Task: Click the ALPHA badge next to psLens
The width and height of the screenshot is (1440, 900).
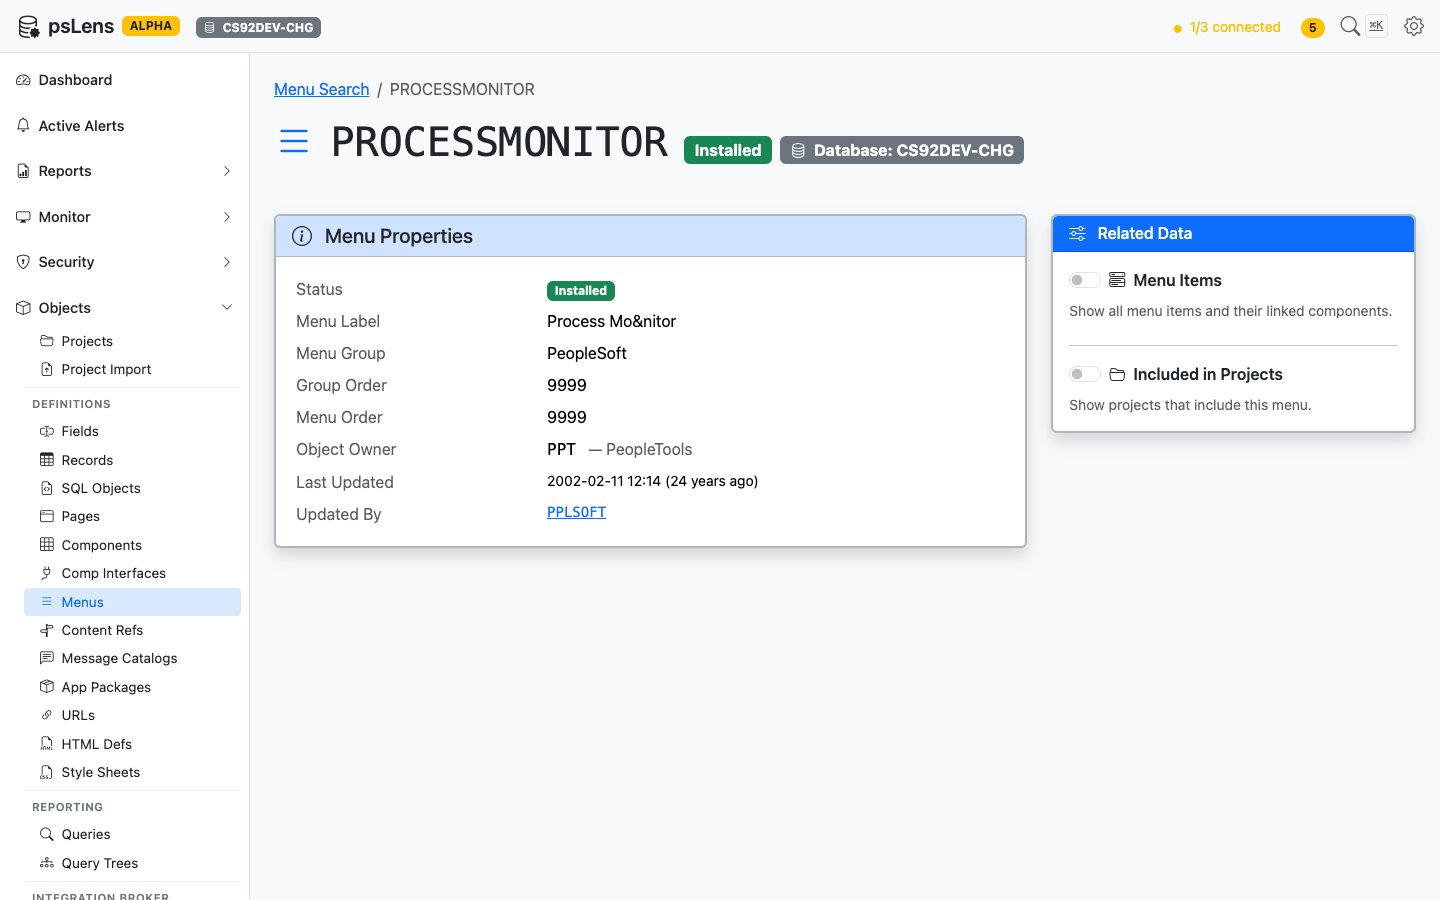Action: tap(151, 26)
